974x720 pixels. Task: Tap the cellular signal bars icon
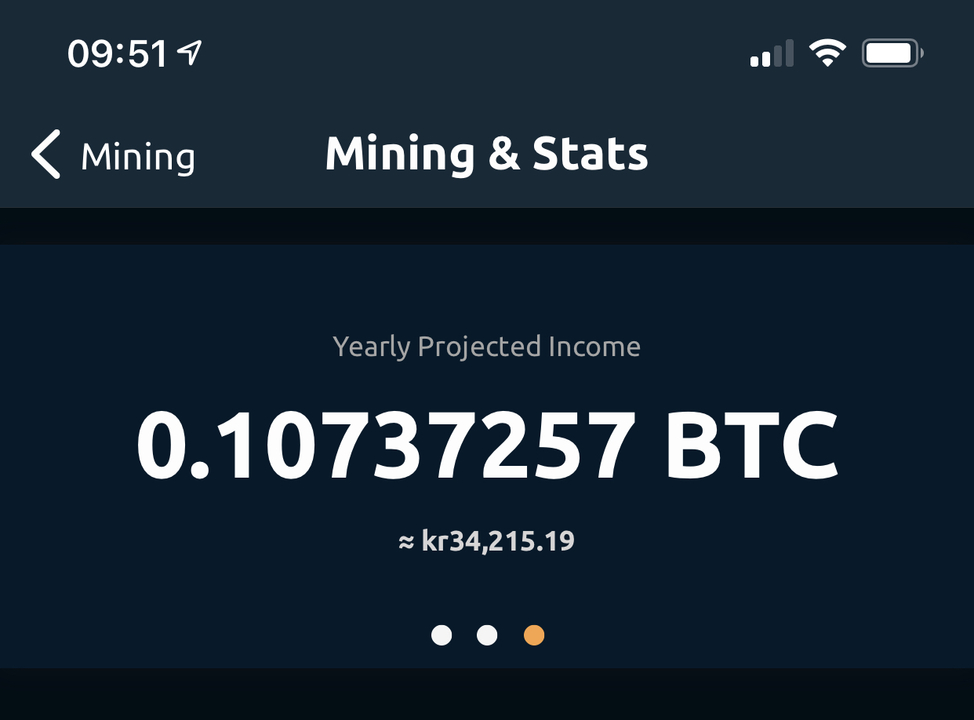point(771,53)
